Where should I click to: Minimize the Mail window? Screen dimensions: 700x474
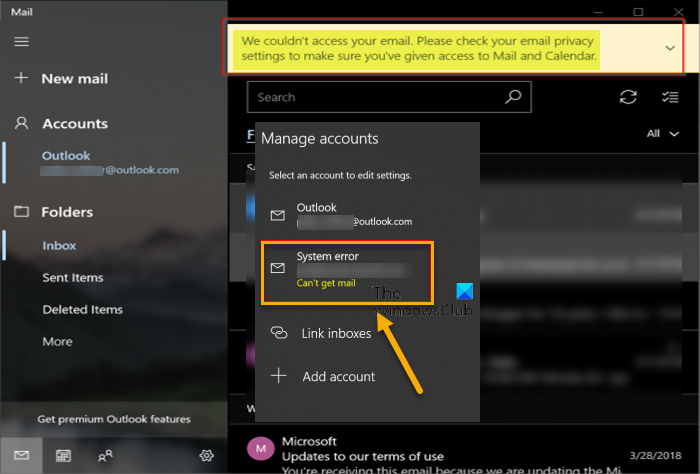[598, 12]
